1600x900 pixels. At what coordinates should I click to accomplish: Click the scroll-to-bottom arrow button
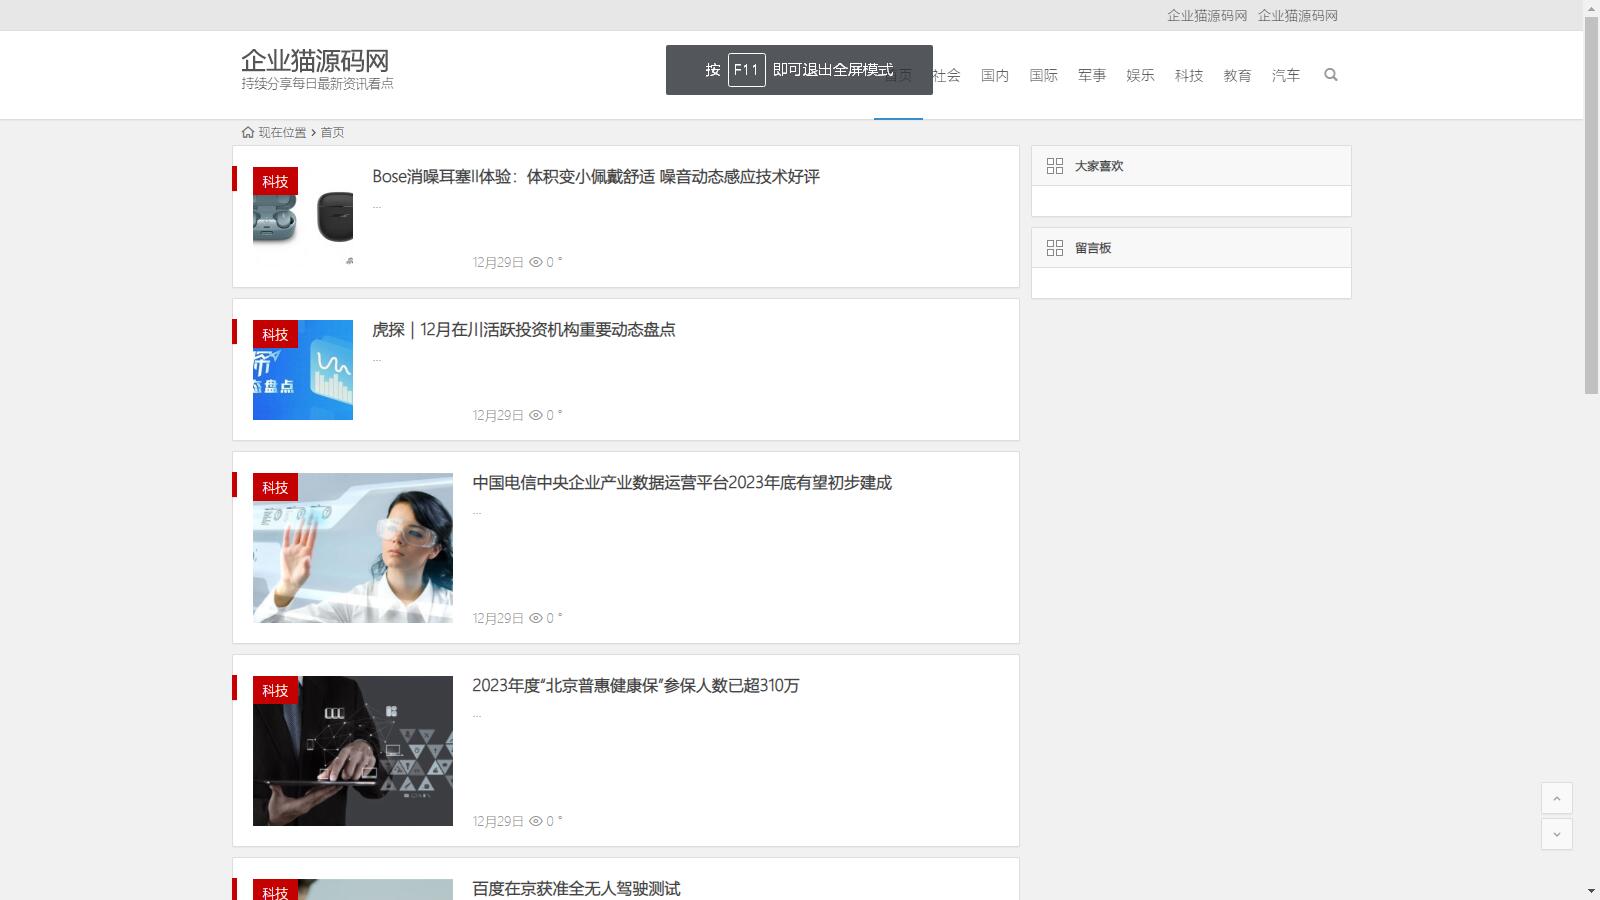pos(1556,834)
